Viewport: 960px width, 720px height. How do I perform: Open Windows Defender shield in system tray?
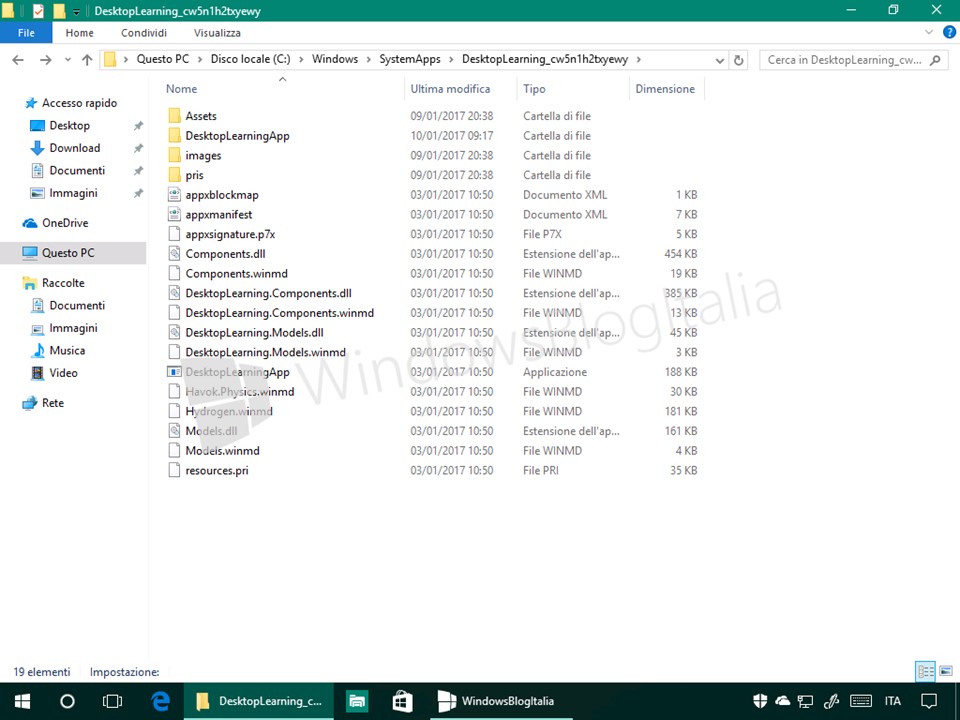click(x=760, y=701)
